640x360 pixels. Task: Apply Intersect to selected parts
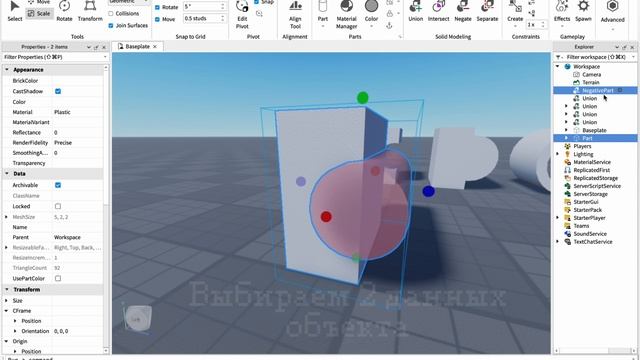[438, 11]
